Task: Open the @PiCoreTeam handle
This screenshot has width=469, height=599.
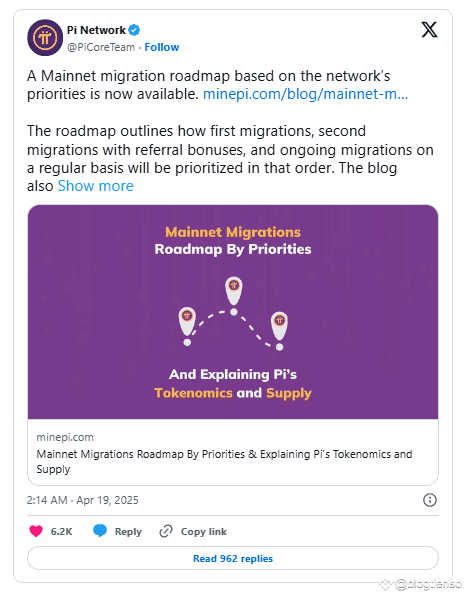Action: point(101,47)
